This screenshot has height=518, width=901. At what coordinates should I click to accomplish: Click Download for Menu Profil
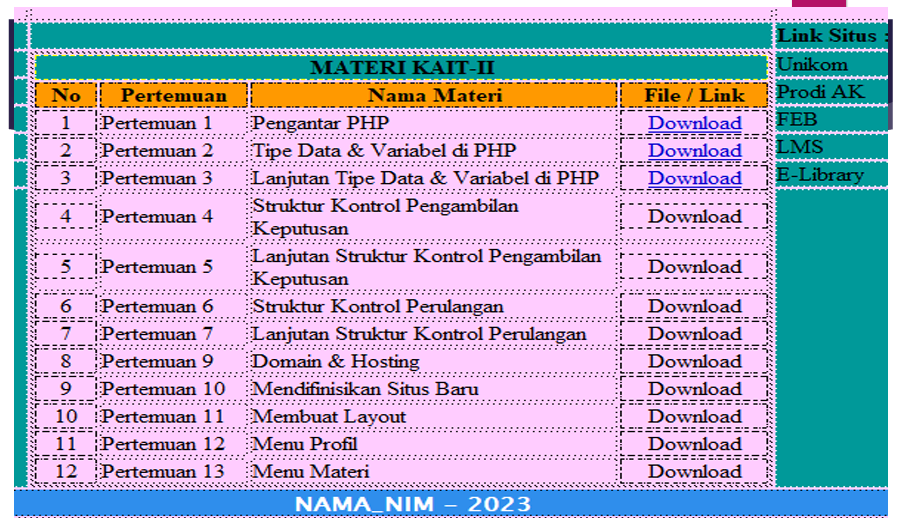point(694,444)
